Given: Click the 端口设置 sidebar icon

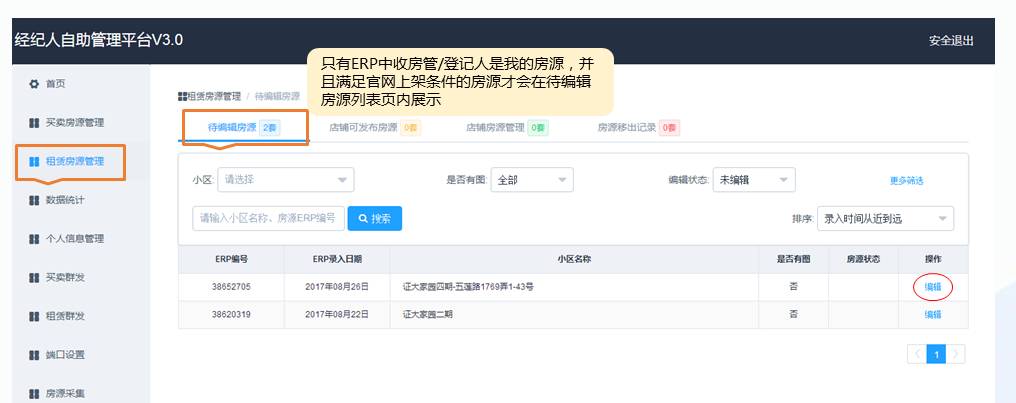Looking at the screenshot, I should 33,354.
